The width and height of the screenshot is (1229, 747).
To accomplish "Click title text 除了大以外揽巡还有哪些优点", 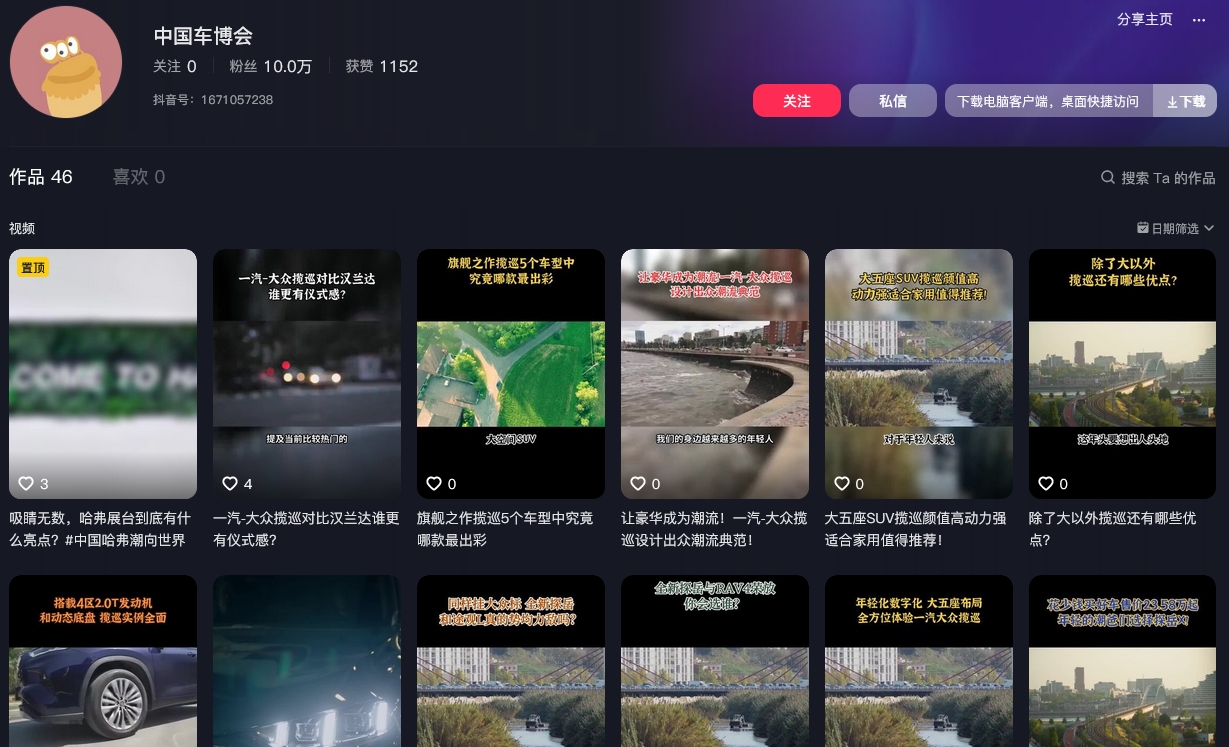I will point(1113,529).
